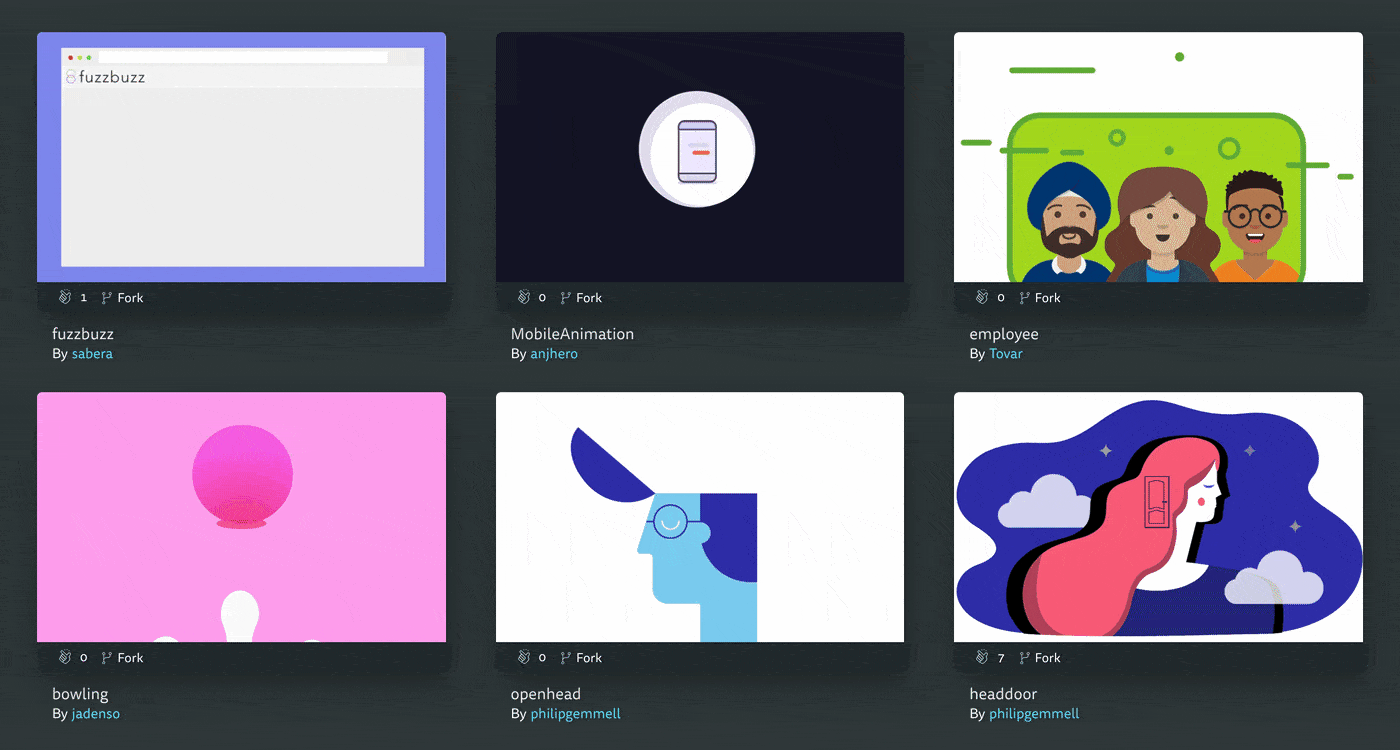This screenshot has width=1400, height=750.
Task: Open Tovar's author page
Action: pos(1005,354)
